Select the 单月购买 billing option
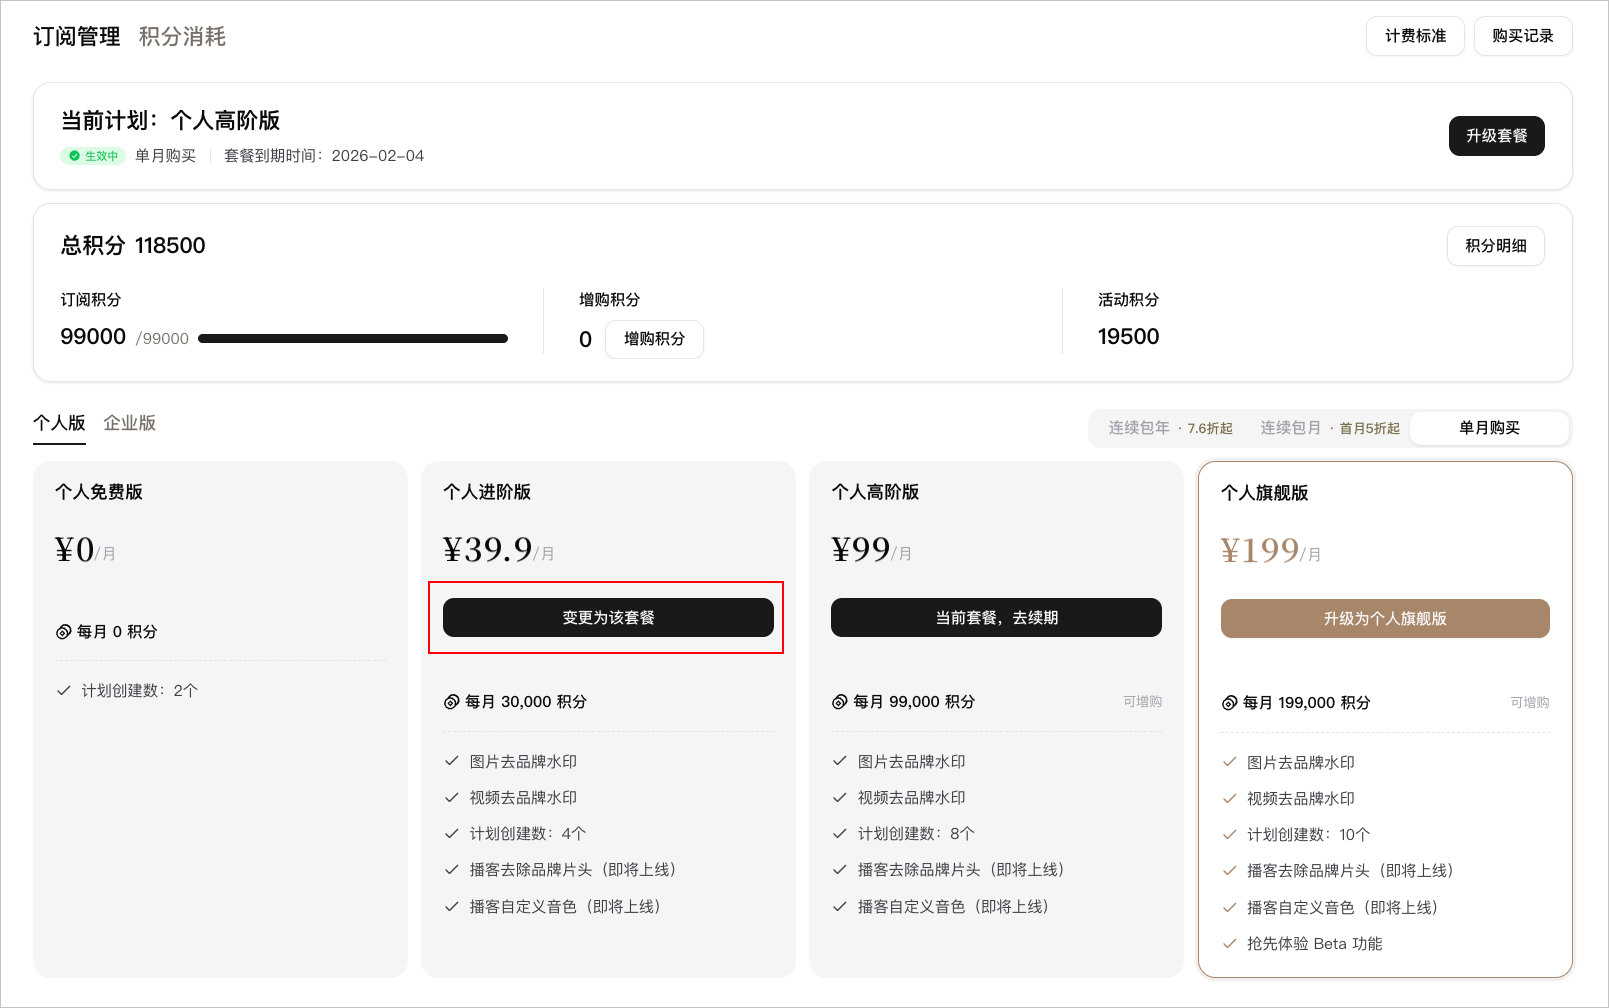 (x=1489, y=428)
